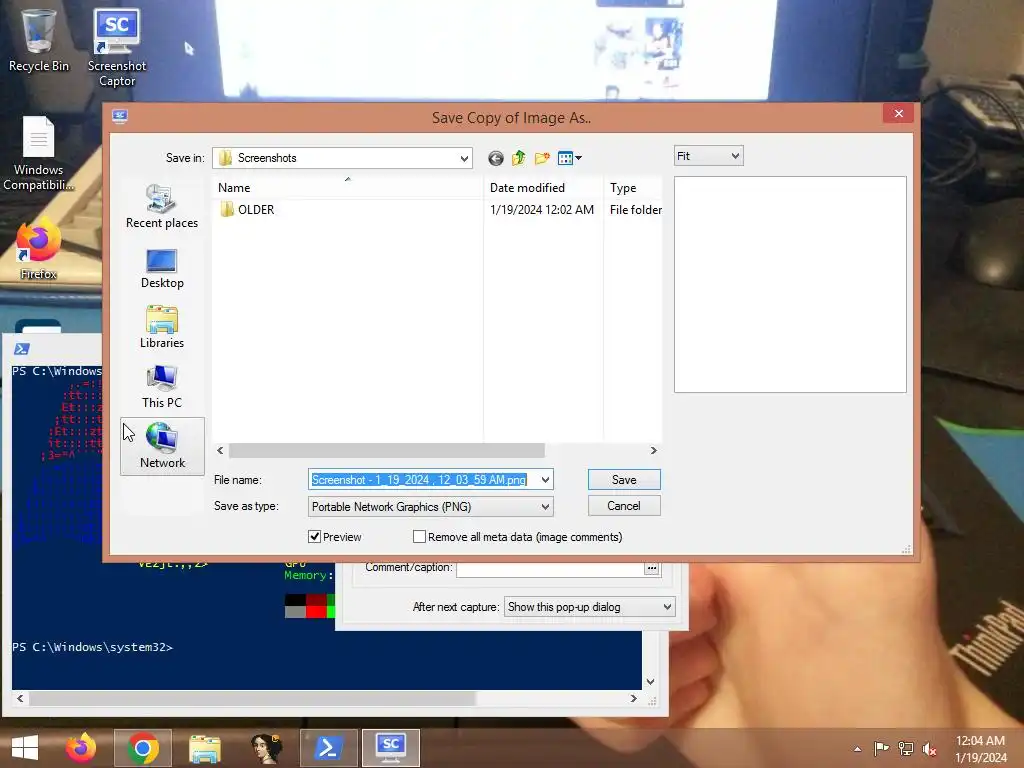The image size is (1024, 768).
Task: Go back to last folder visited
Action: click(x=496, y=158)
